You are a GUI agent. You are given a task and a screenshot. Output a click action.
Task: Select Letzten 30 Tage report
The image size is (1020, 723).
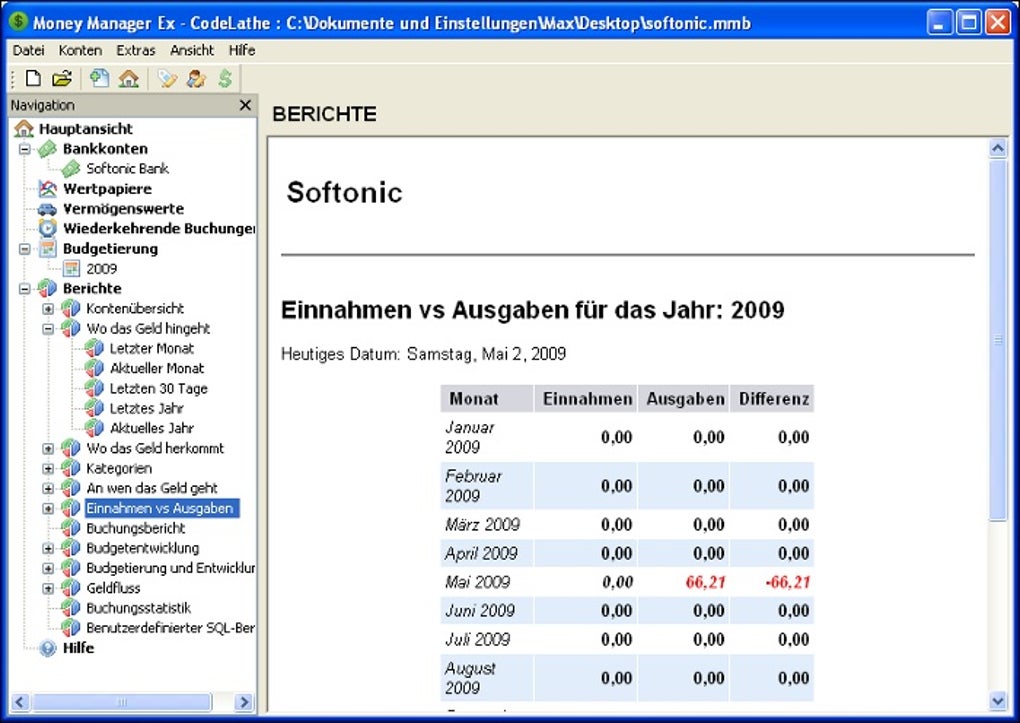click(x=159, y=389)
